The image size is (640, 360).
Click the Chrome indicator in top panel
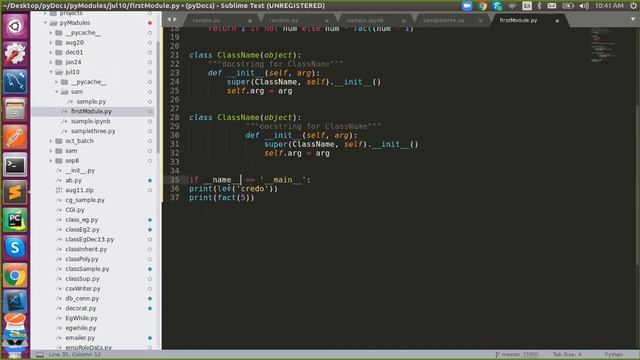pyautogui.click(x=482, y=6)
